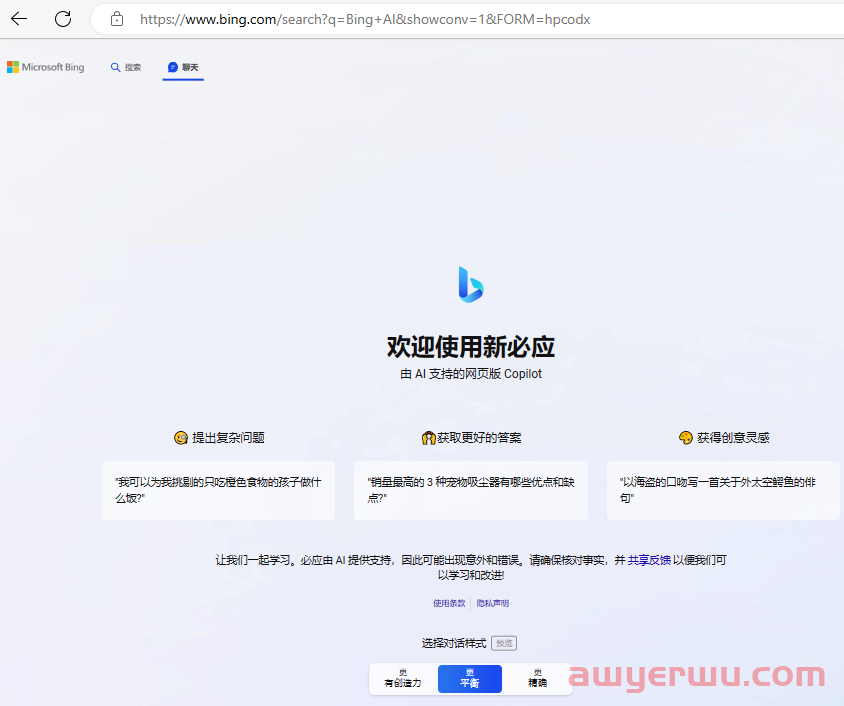Click the 选择对话样式 label
Image resolution: width=844 pixels, height=706 pixels.
[x=454, y=643]
